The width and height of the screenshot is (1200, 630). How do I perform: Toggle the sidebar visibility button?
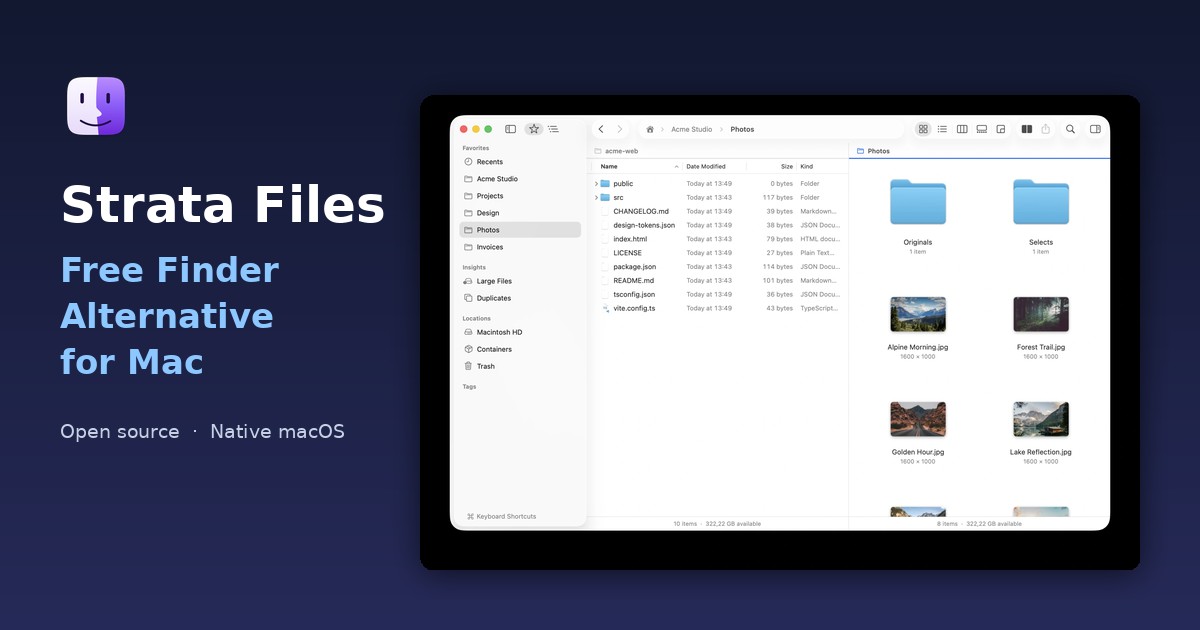click(x=510, y=129)
